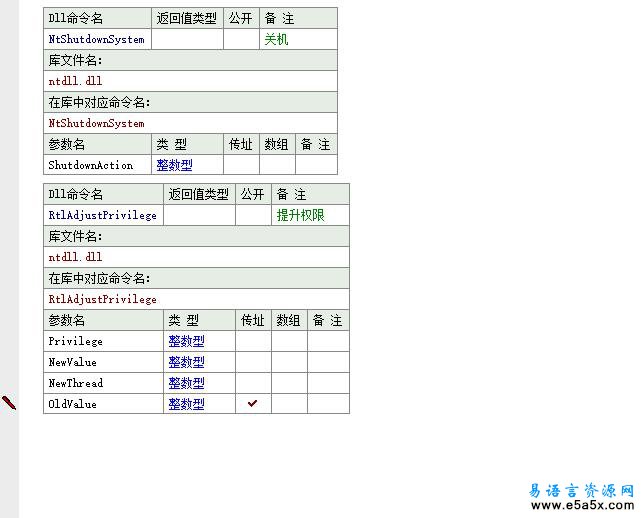Click the pencil edit marker in left margin
This screenshot has height=518, width=643.
(x=9, y=403)
